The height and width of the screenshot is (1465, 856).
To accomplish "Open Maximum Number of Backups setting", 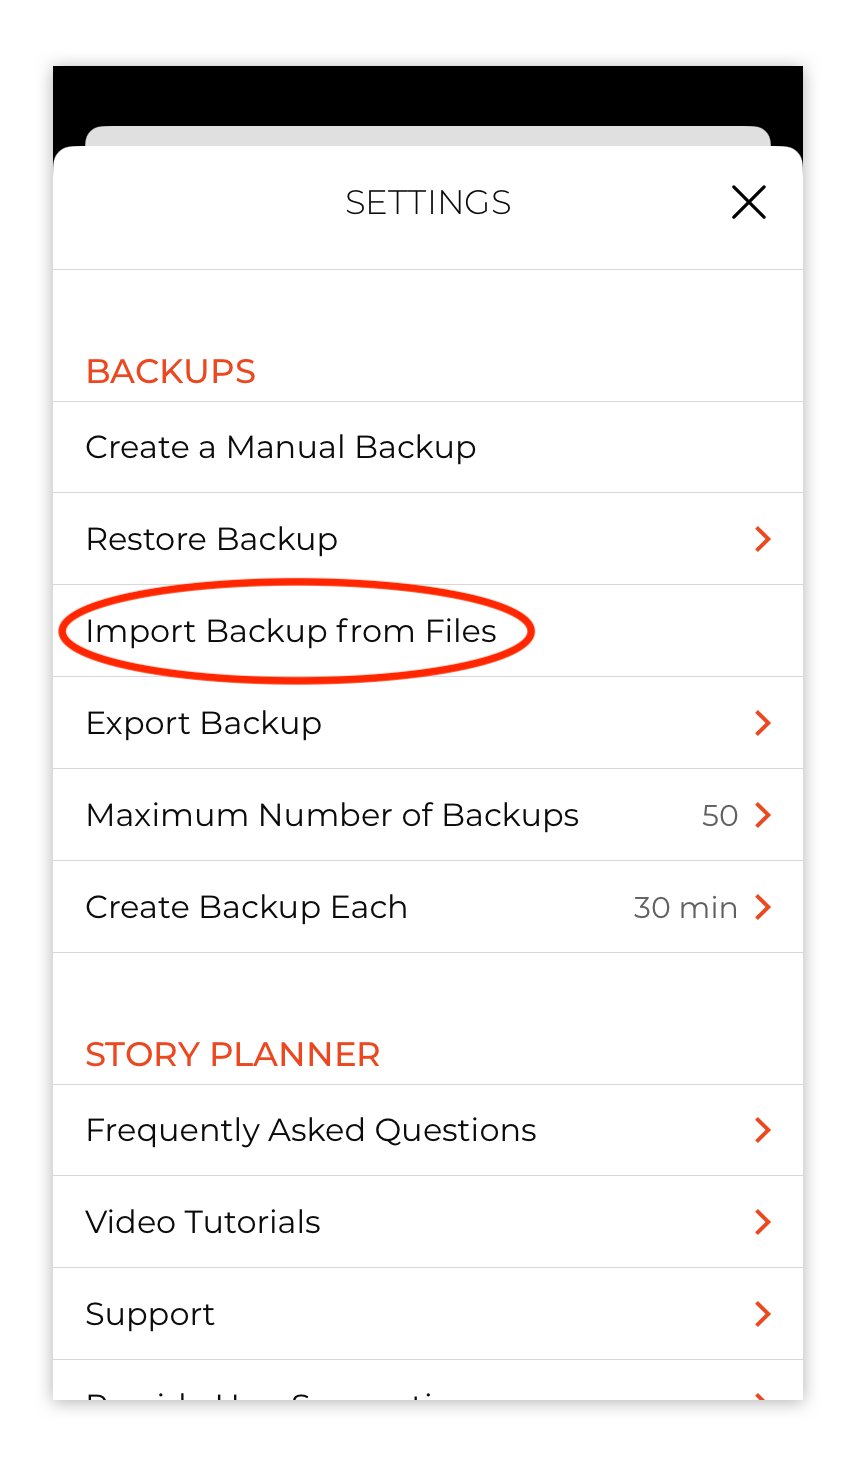I will pos(428,815).
